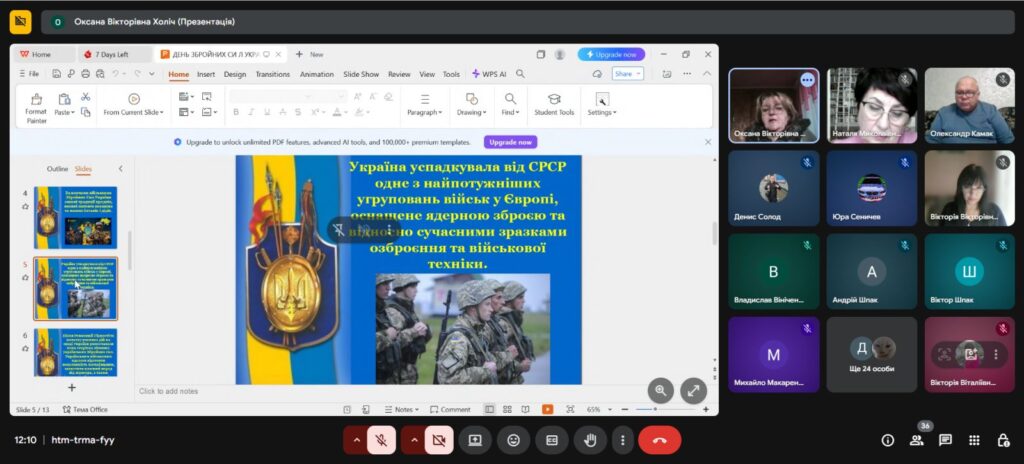The height and width of the screenshot is (464, 1024).
Task: Open the Paragraph dropdown in ribbon
Action: [x=424, y=112]
